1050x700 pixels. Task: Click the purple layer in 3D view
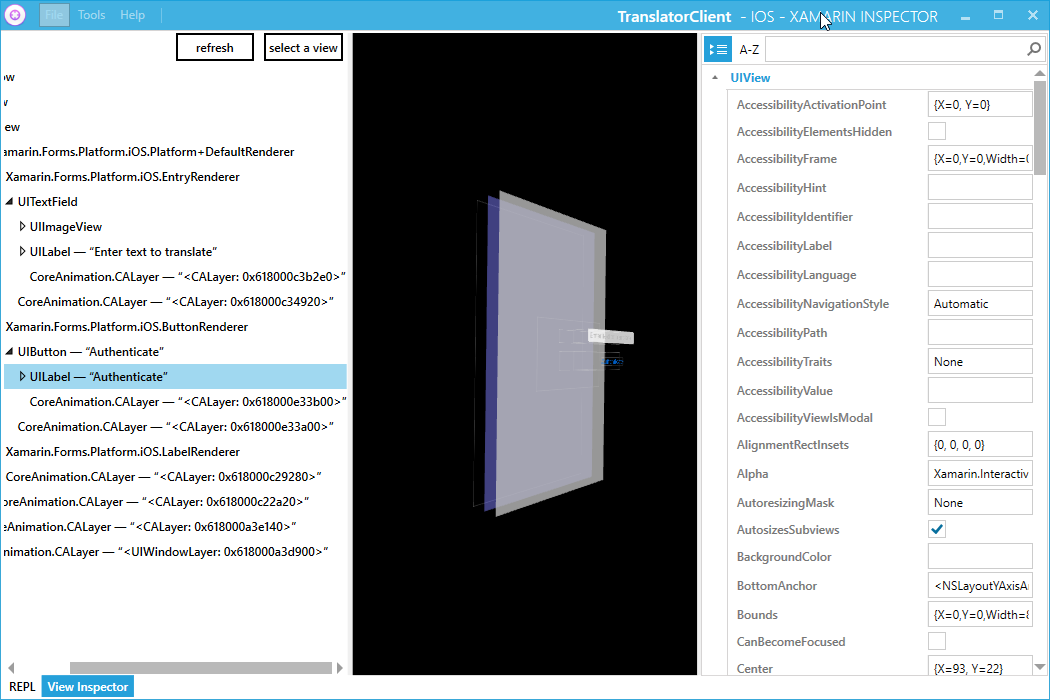click(x=492, y=355)
